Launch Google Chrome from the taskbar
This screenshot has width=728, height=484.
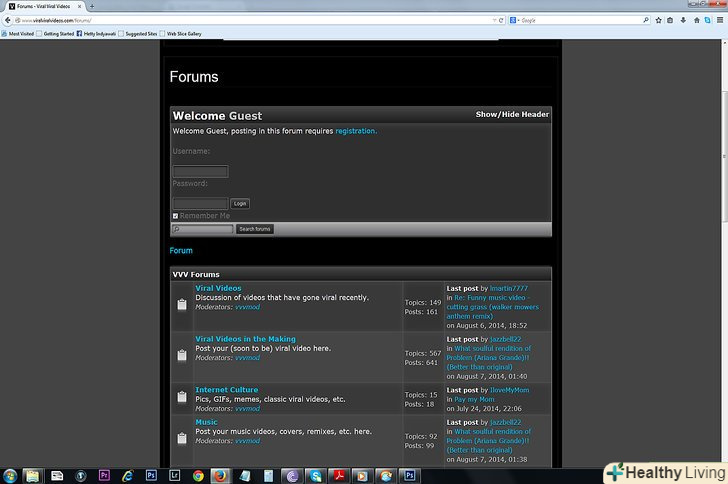tap(198, 476)
